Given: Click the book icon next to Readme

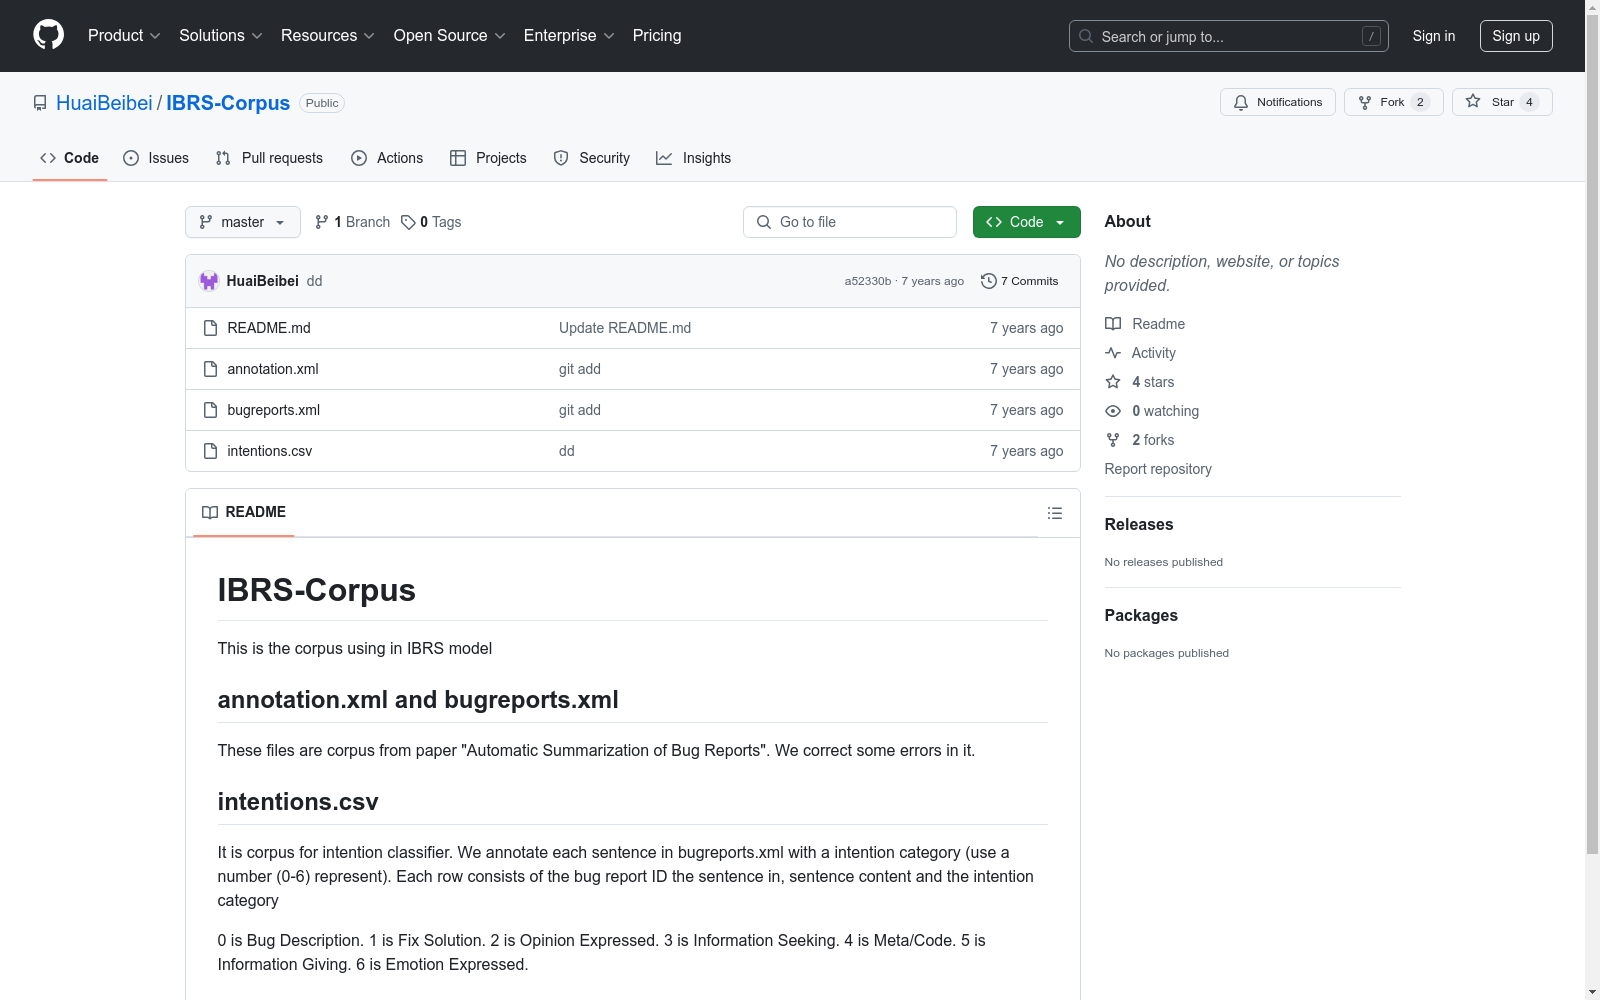Looking at the screenshot, I should [x=1113, y=324].
